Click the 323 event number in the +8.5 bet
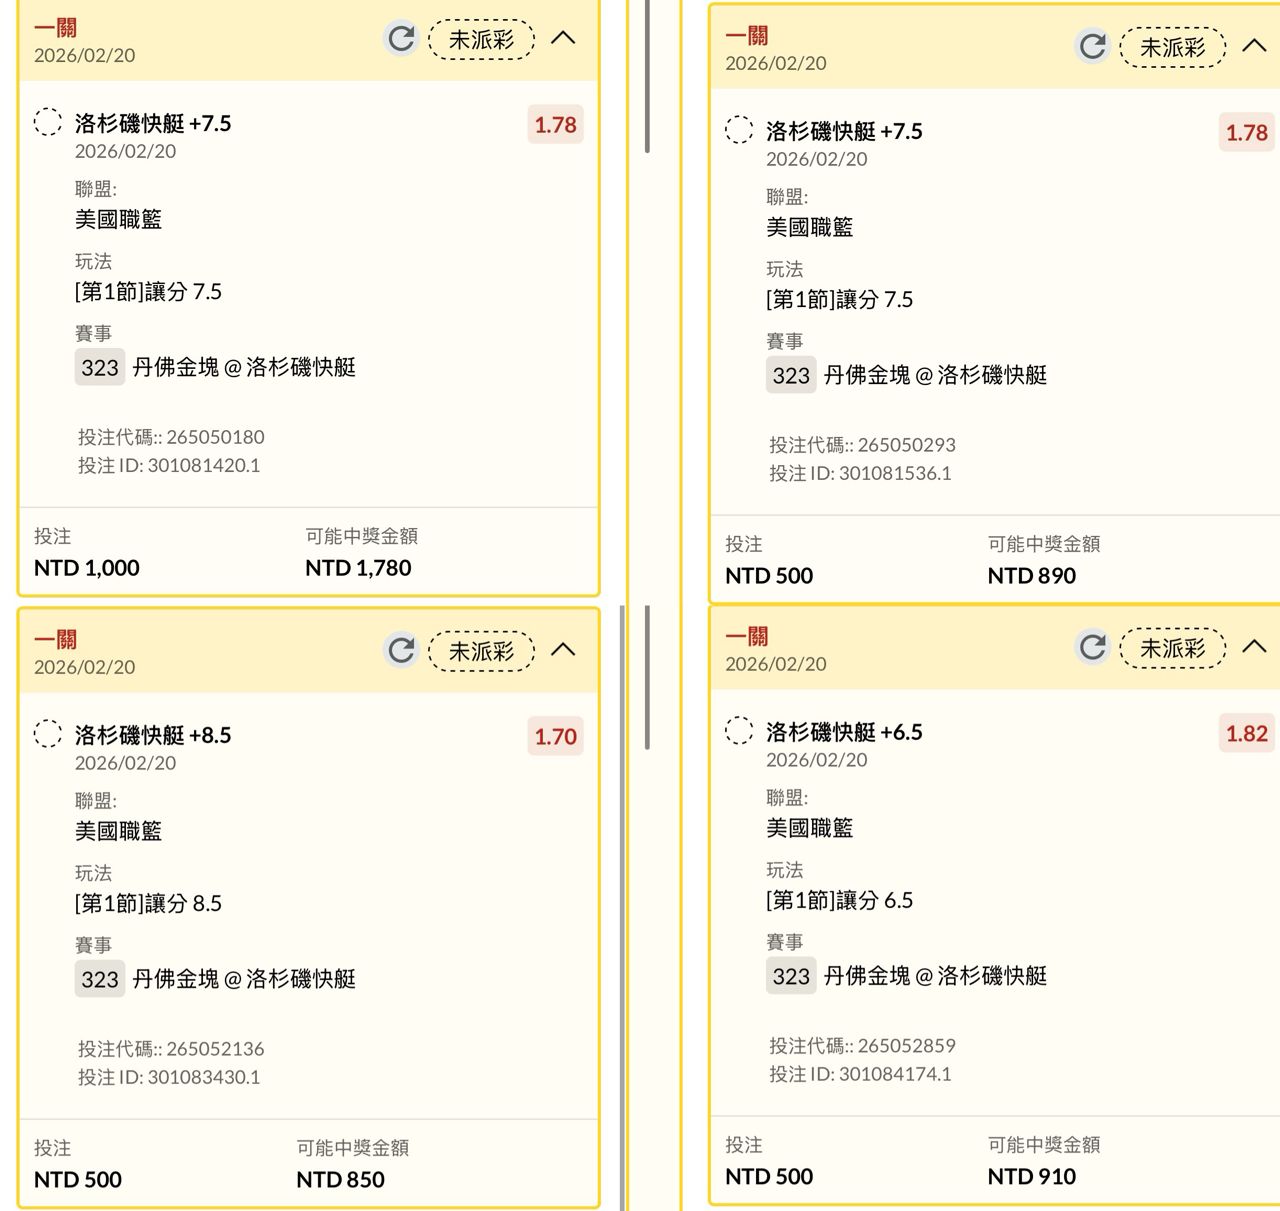The width and height of the screenshot is (1280, 1211). (99, 980)
